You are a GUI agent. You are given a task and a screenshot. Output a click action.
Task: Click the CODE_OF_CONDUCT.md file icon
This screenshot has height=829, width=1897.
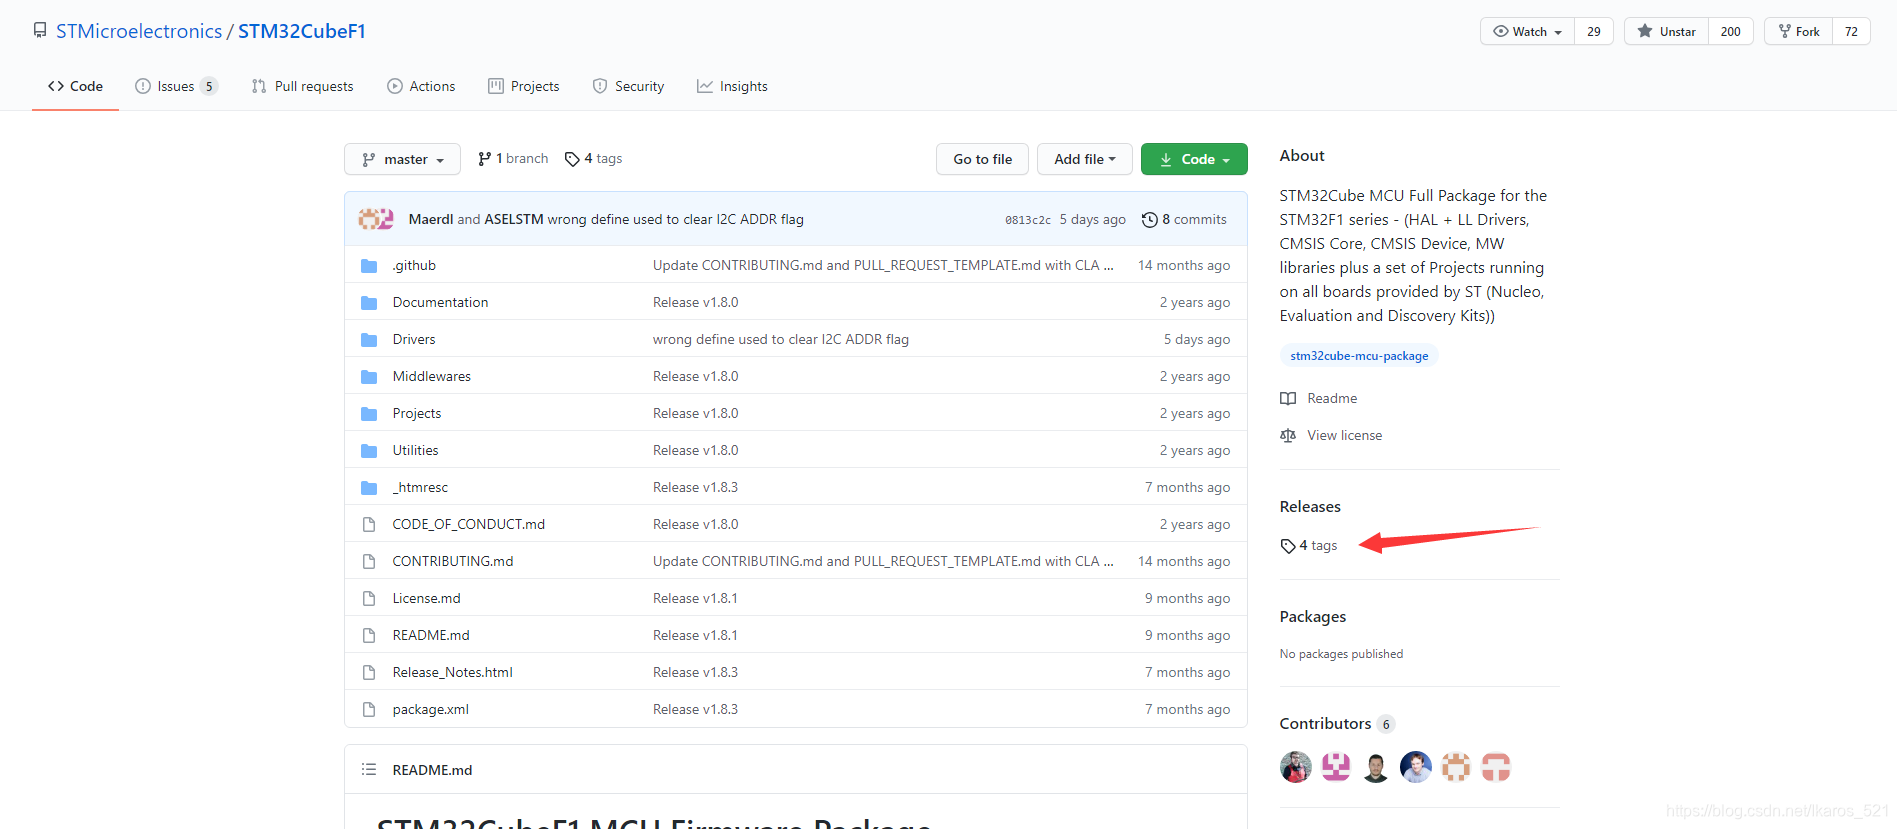(x=369, y=525)
